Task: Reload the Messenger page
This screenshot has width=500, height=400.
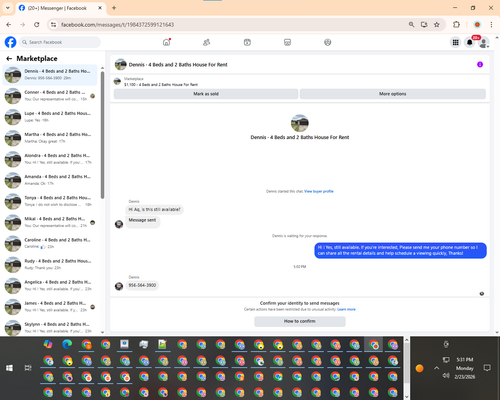Action: 37,25
